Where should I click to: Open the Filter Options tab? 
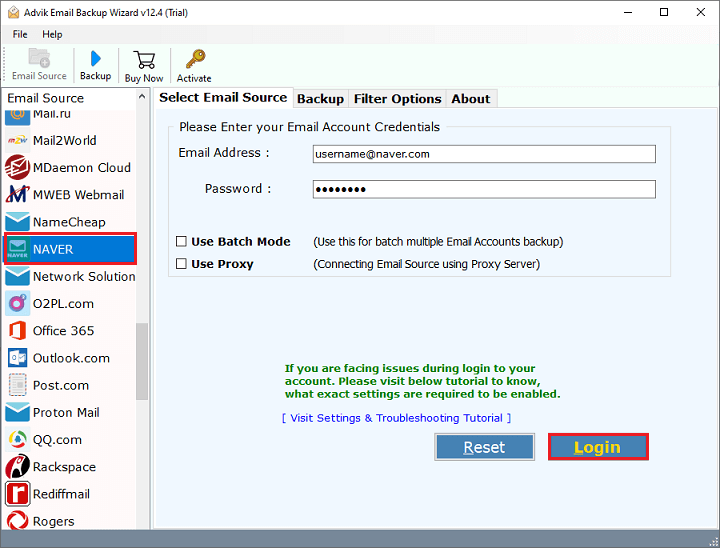(397, 99)
